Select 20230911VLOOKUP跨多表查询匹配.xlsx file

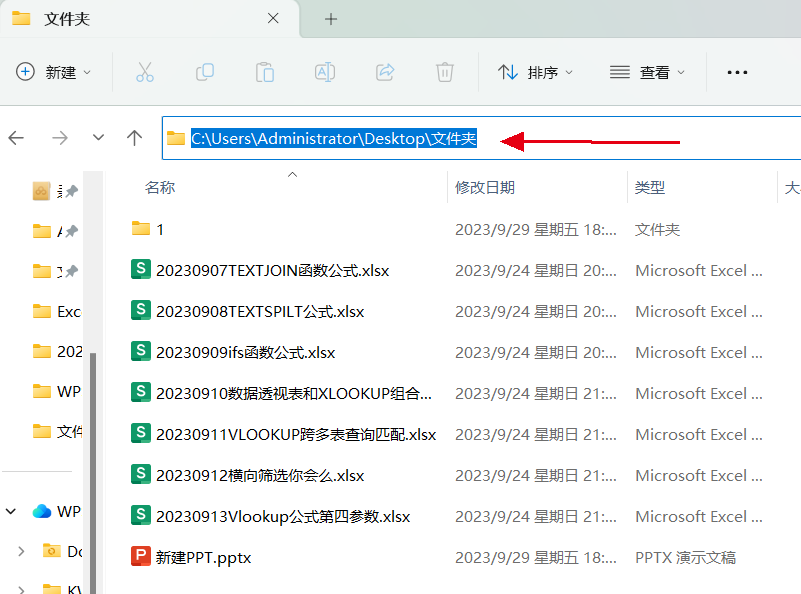coord(284,434)
